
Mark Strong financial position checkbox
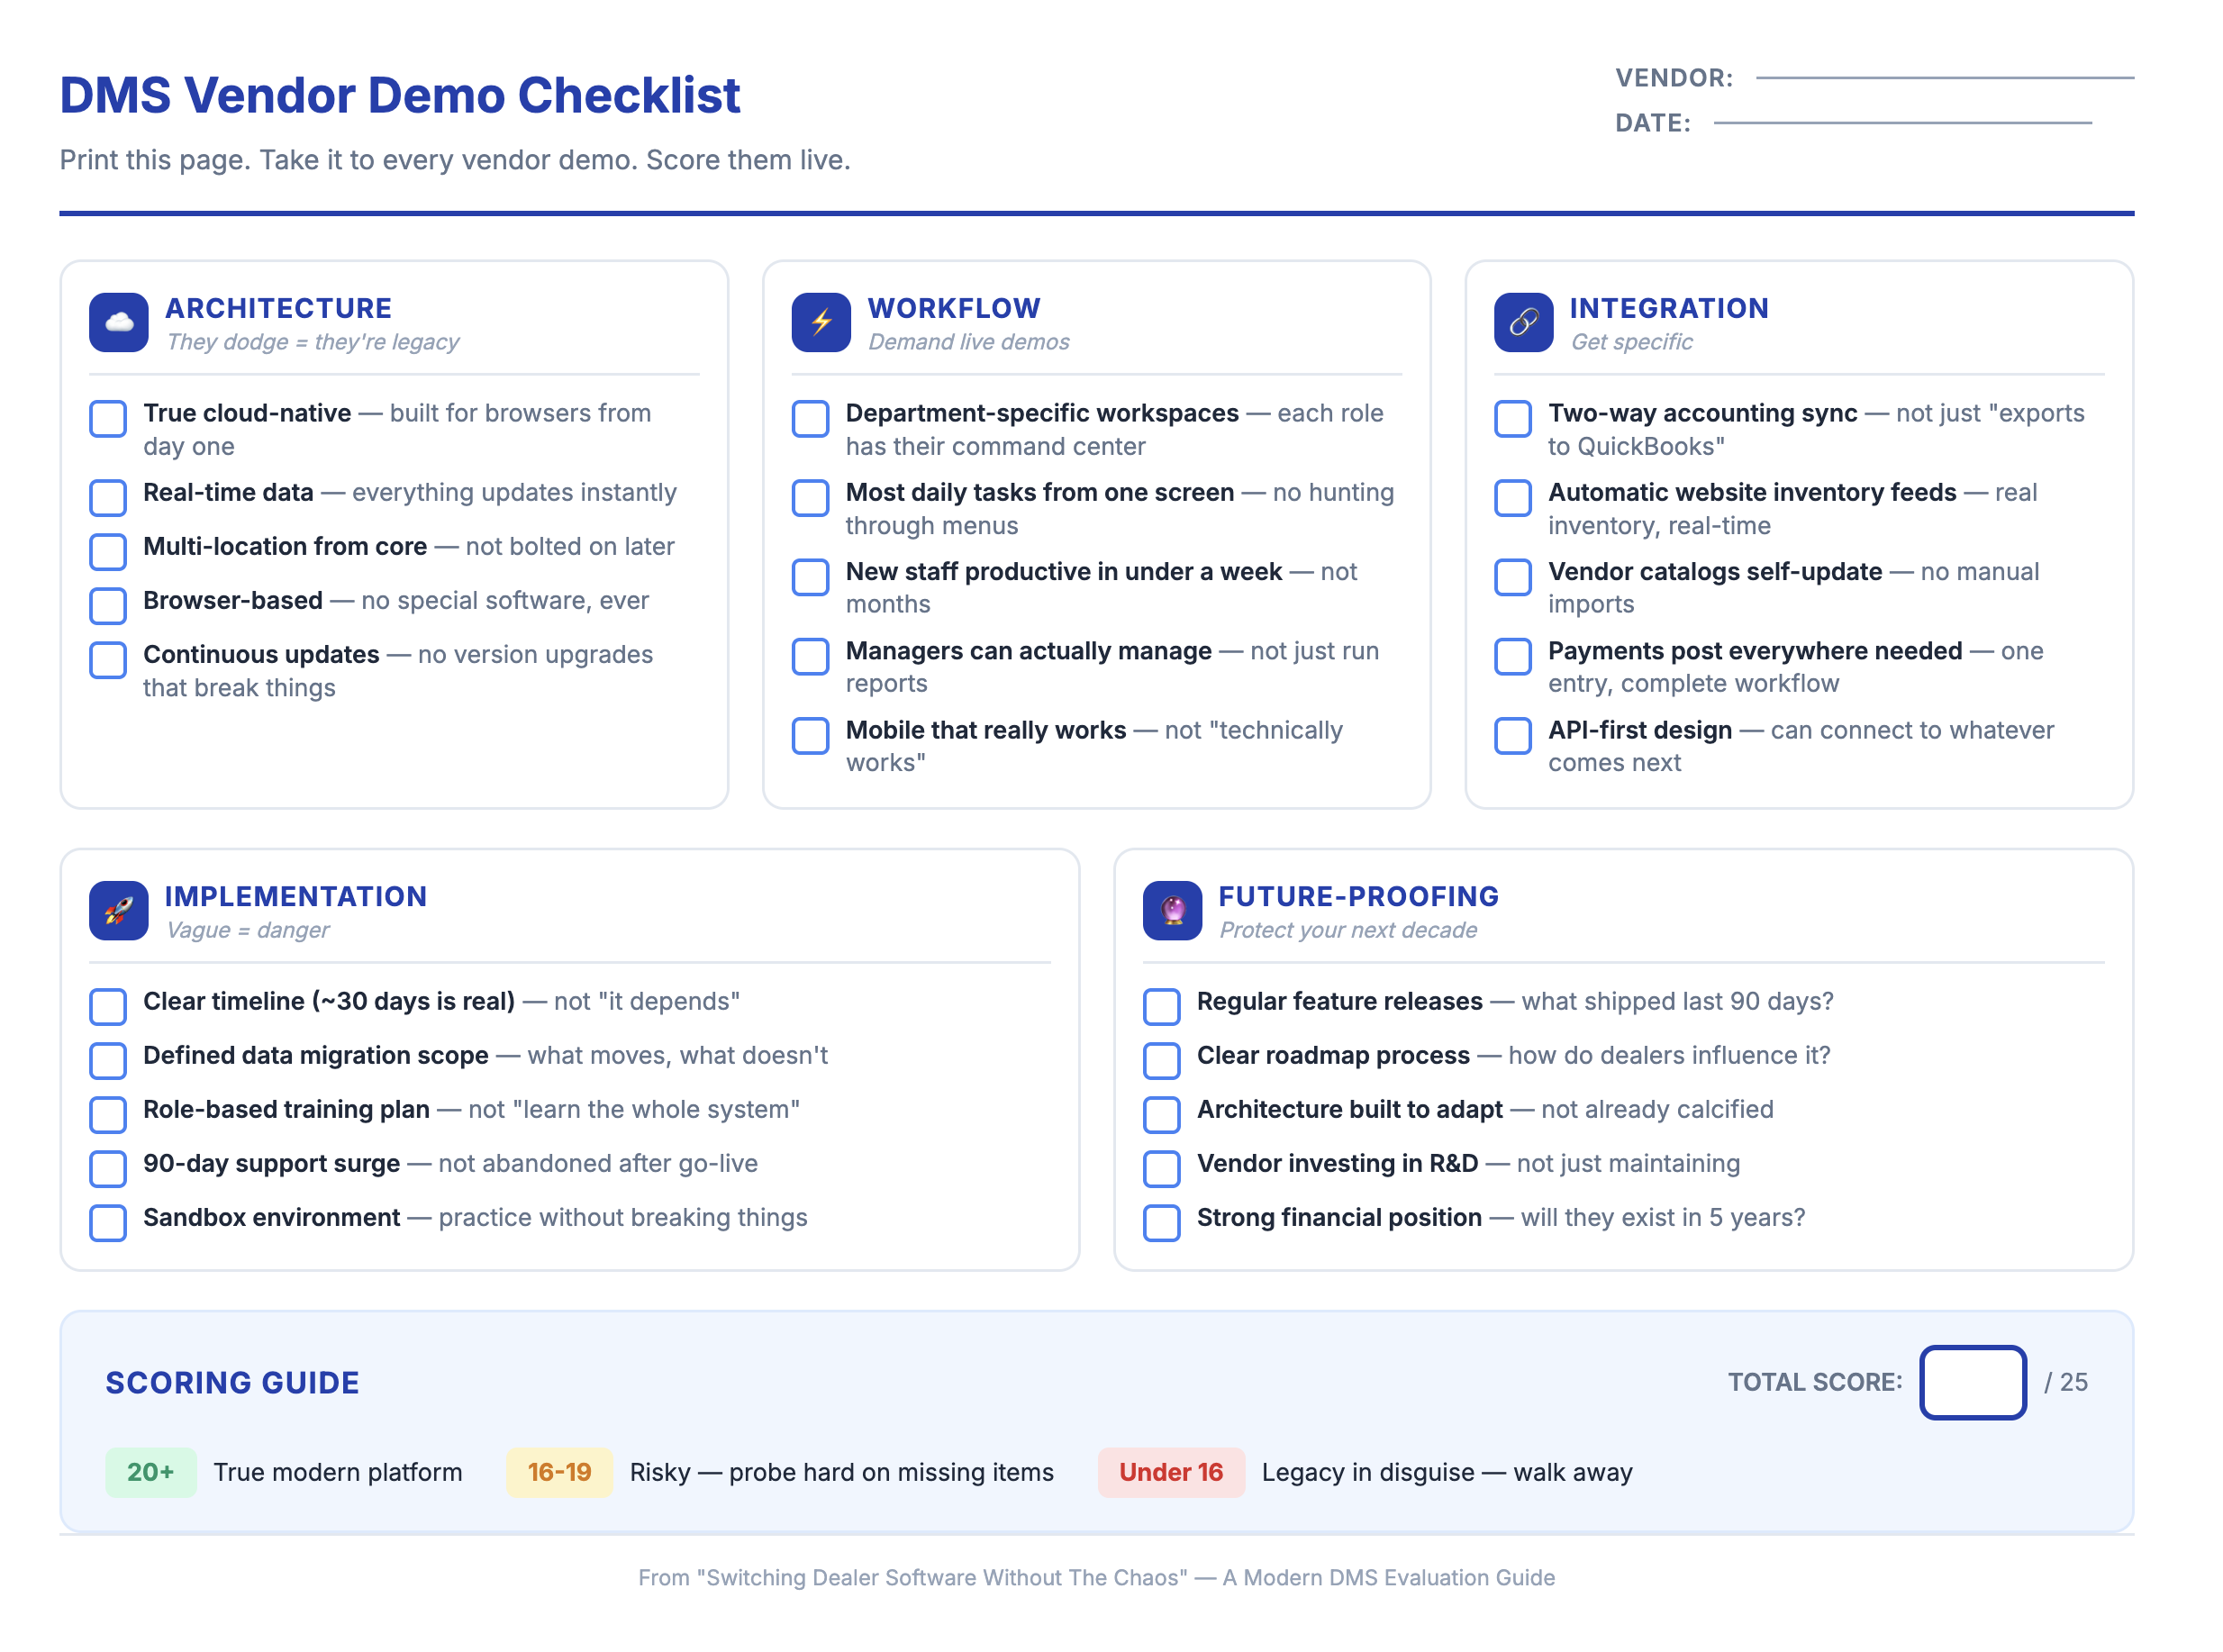1161,1222
